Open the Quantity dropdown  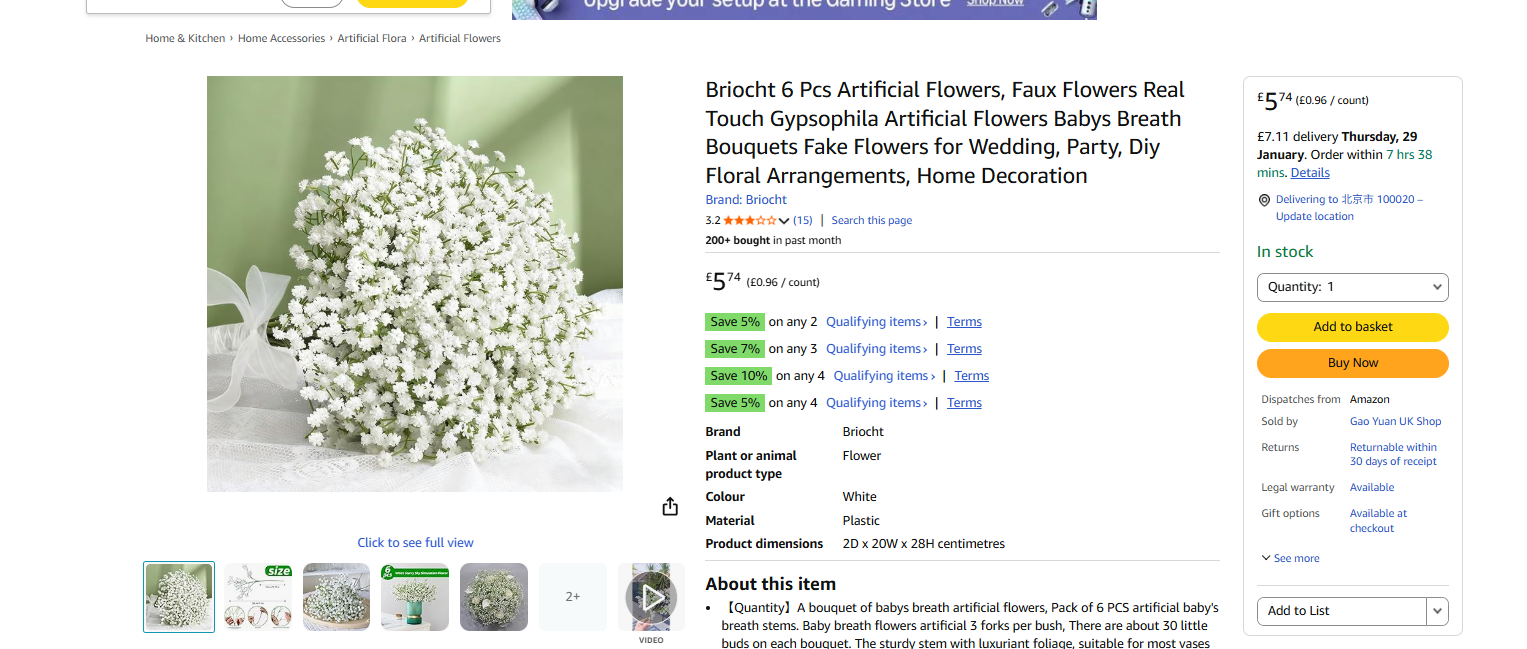1352,287
